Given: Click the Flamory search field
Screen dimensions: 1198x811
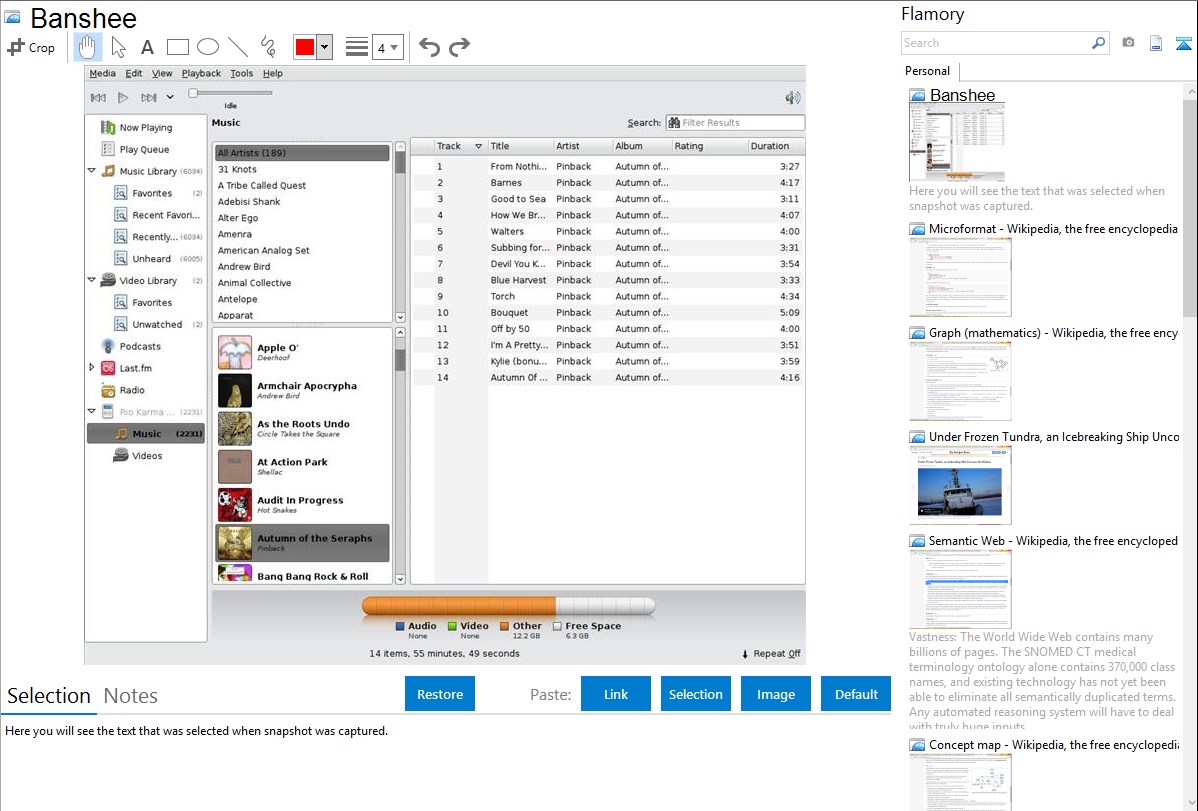Looking at the screenshot, I should coord(995,43).
